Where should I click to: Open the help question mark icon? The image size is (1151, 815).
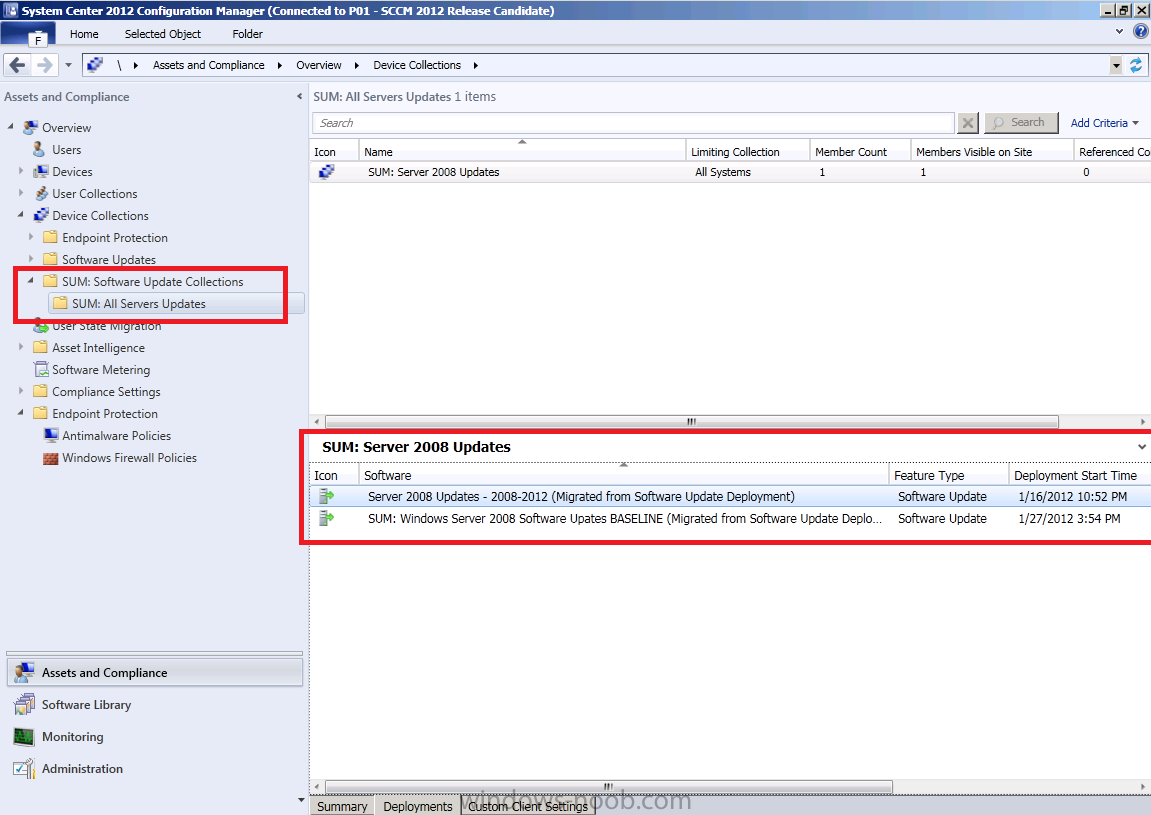pos(1141,32)
